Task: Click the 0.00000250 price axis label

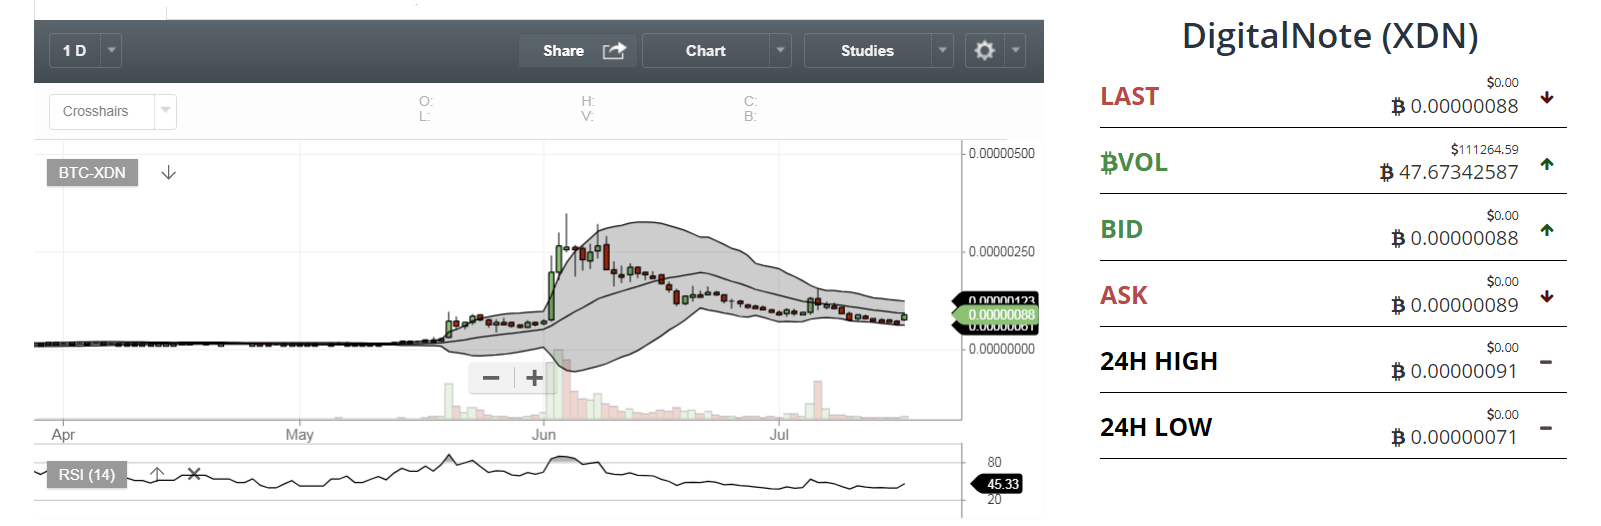Action: [1001, 251]
